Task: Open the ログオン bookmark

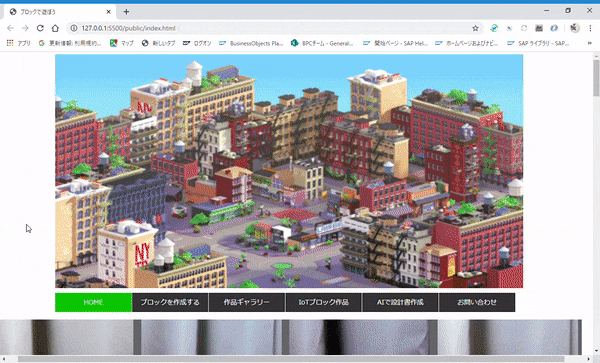Action: coord(197,43)
